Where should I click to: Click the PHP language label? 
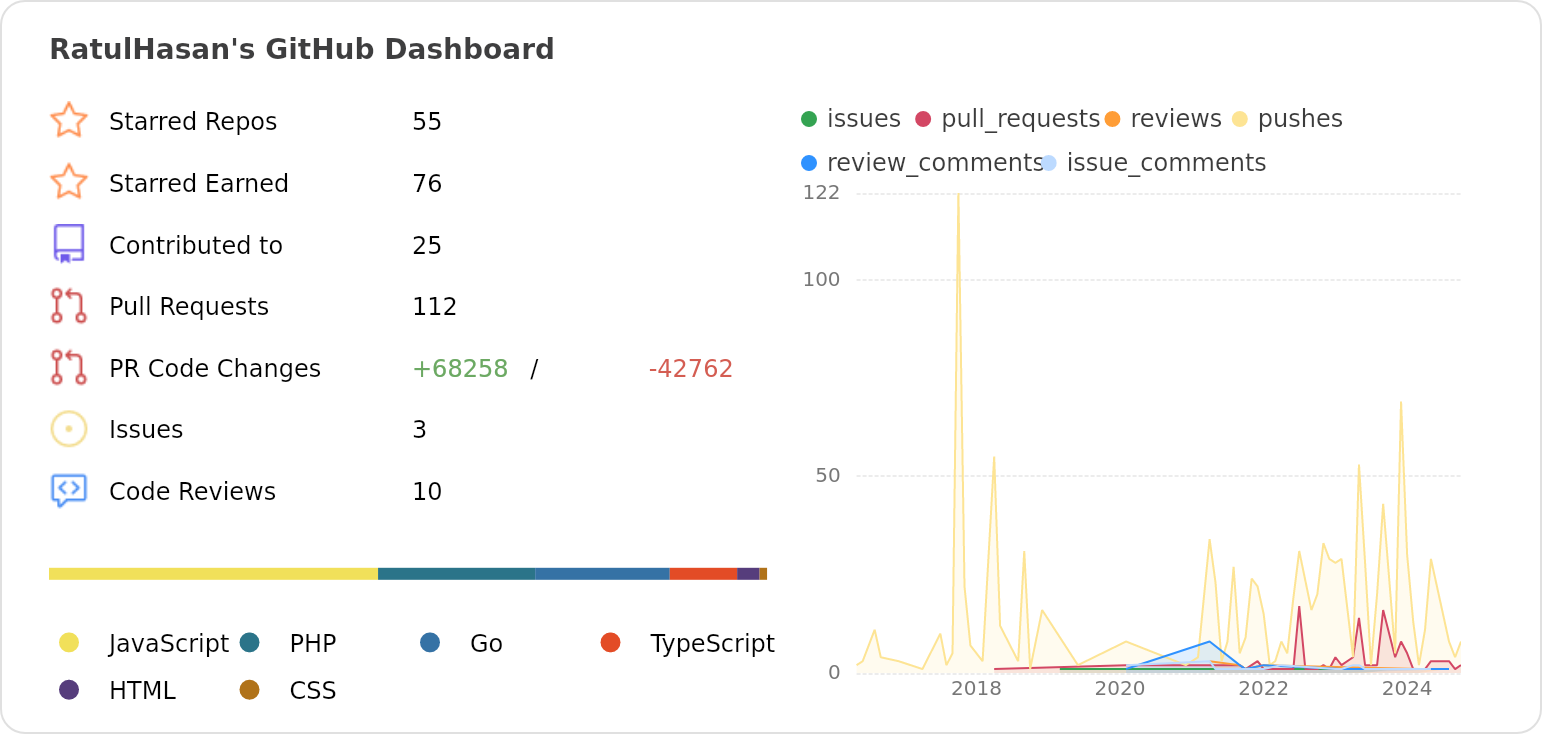click(313, 644)
